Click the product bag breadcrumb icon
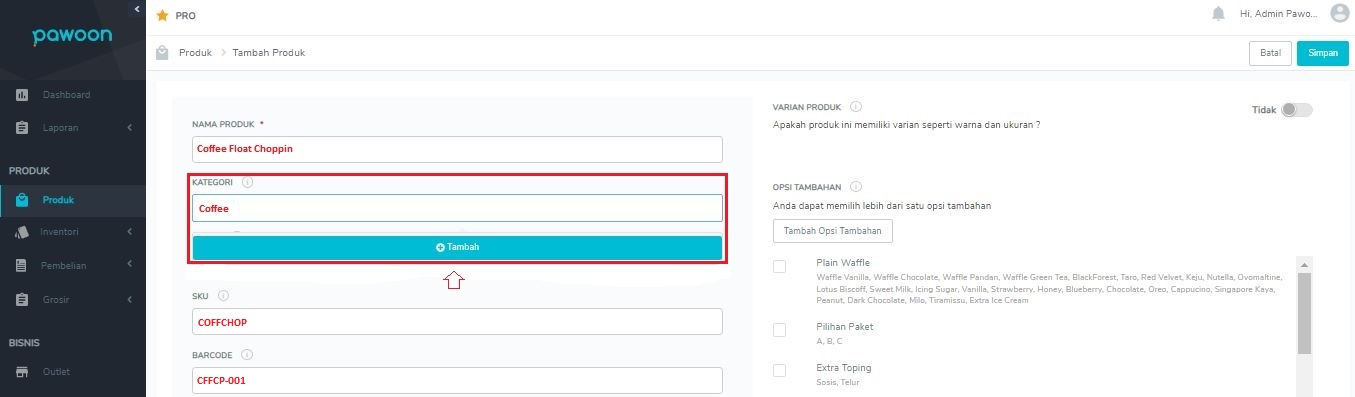The height and width of the screenshot is (397, 1355). click(x=162, y=53)
